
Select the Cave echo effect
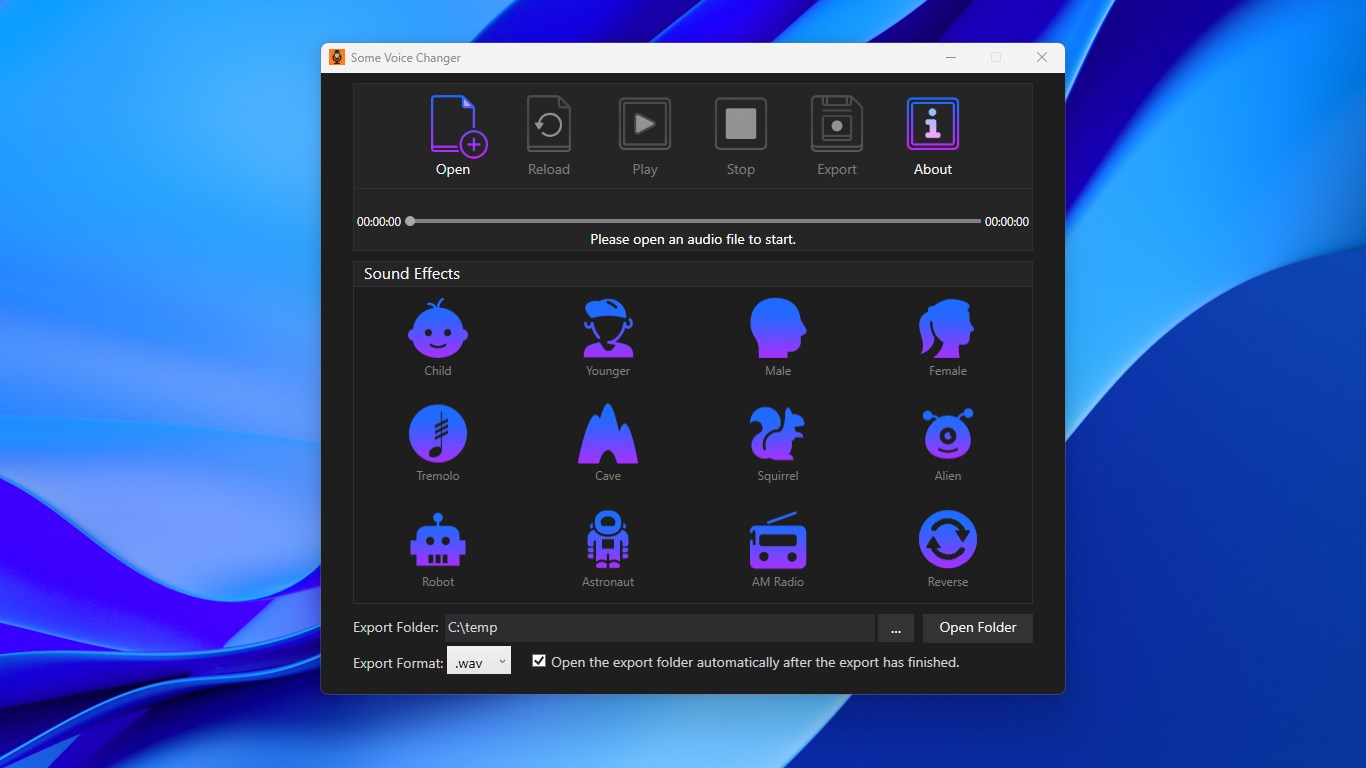coord(608,441)
